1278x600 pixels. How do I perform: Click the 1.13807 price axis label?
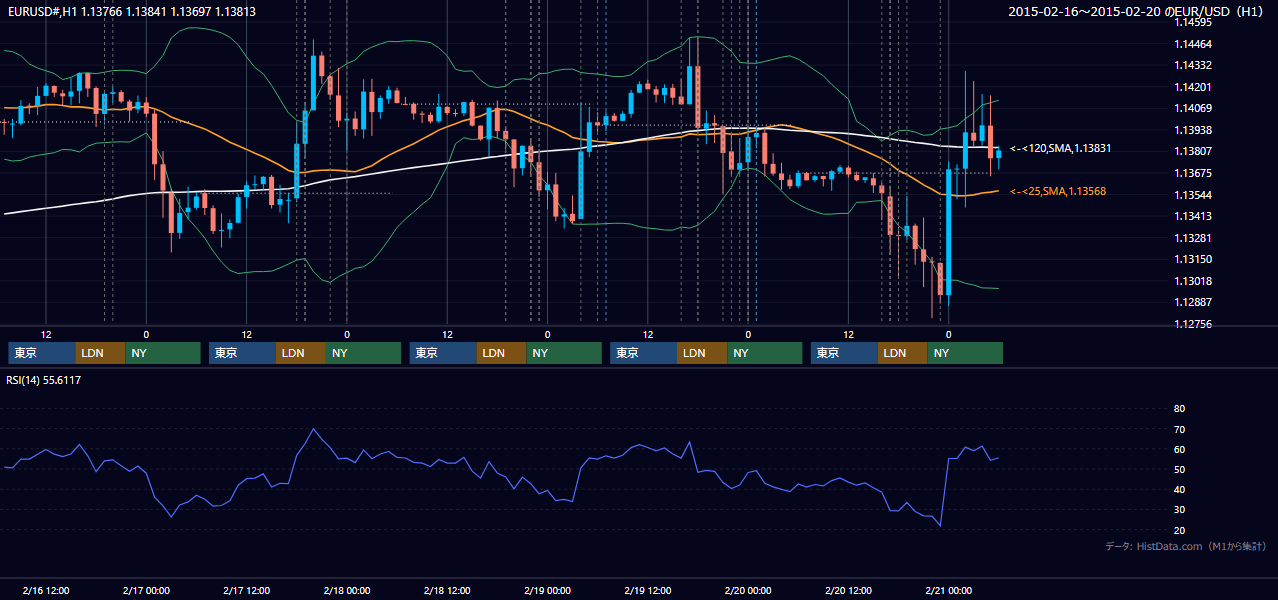1195,151
